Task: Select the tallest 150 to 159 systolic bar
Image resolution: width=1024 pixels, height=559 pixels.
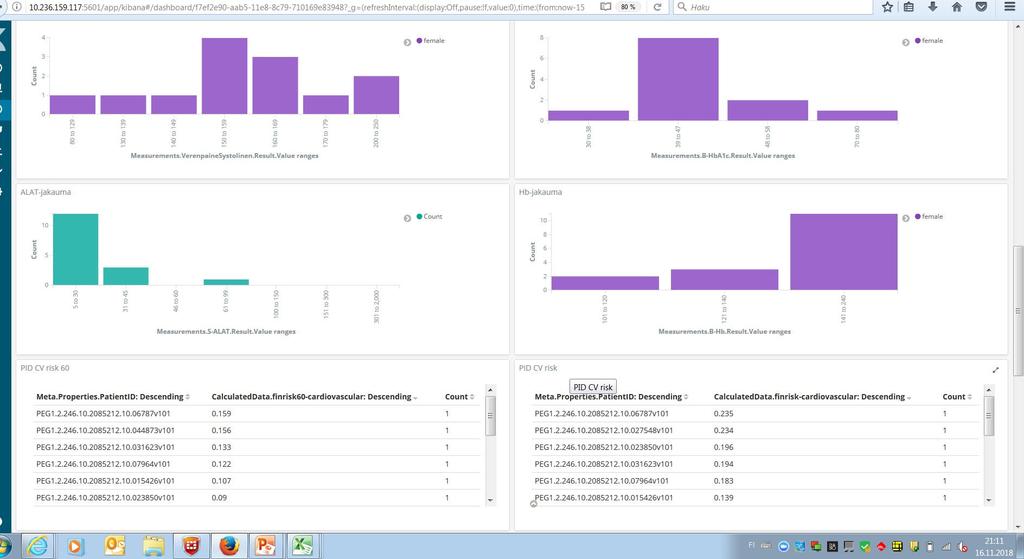Action: pos(224,76)
